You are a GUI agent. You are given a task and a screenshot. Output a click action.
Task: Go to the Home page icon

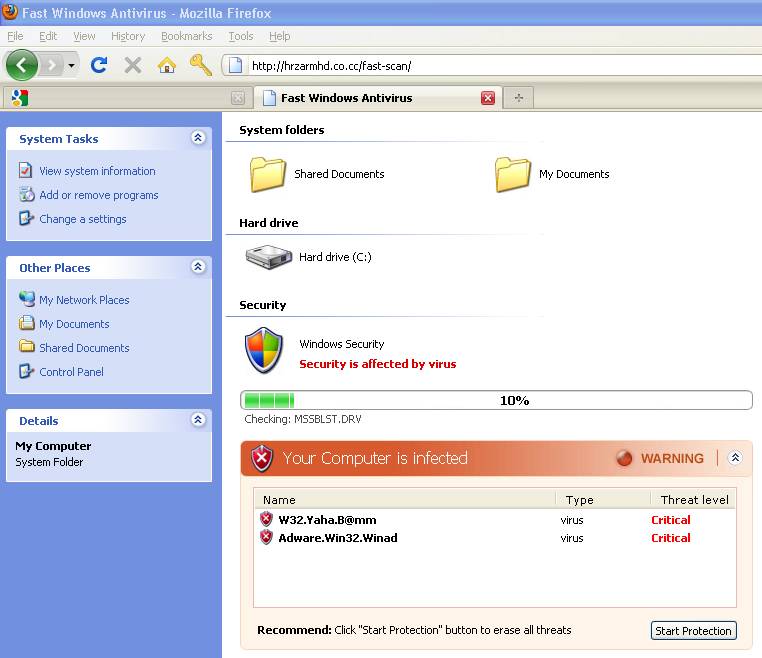pyautogui.click(x=167, y=65)
